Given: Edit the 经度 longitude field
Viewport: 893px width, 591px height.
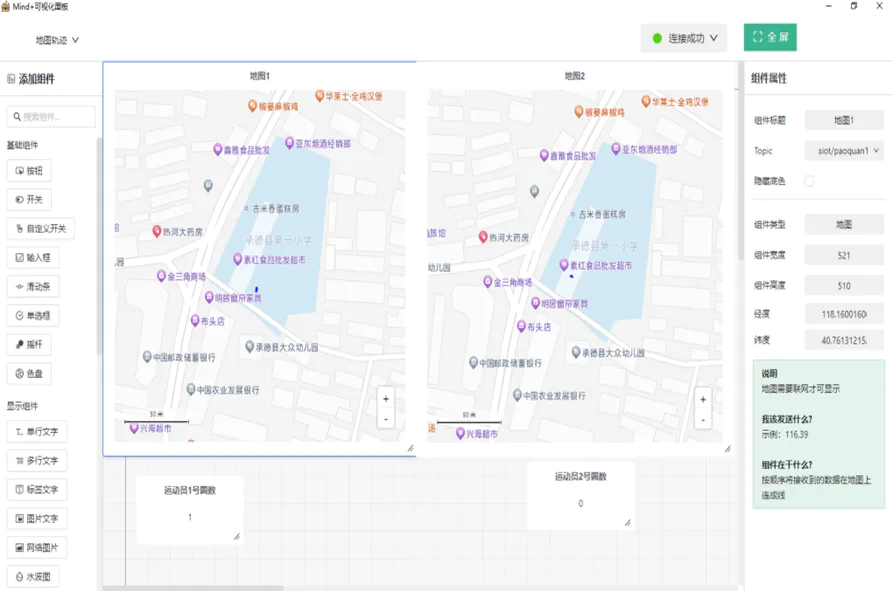Looking at the screenshot, I should [844, 314].
